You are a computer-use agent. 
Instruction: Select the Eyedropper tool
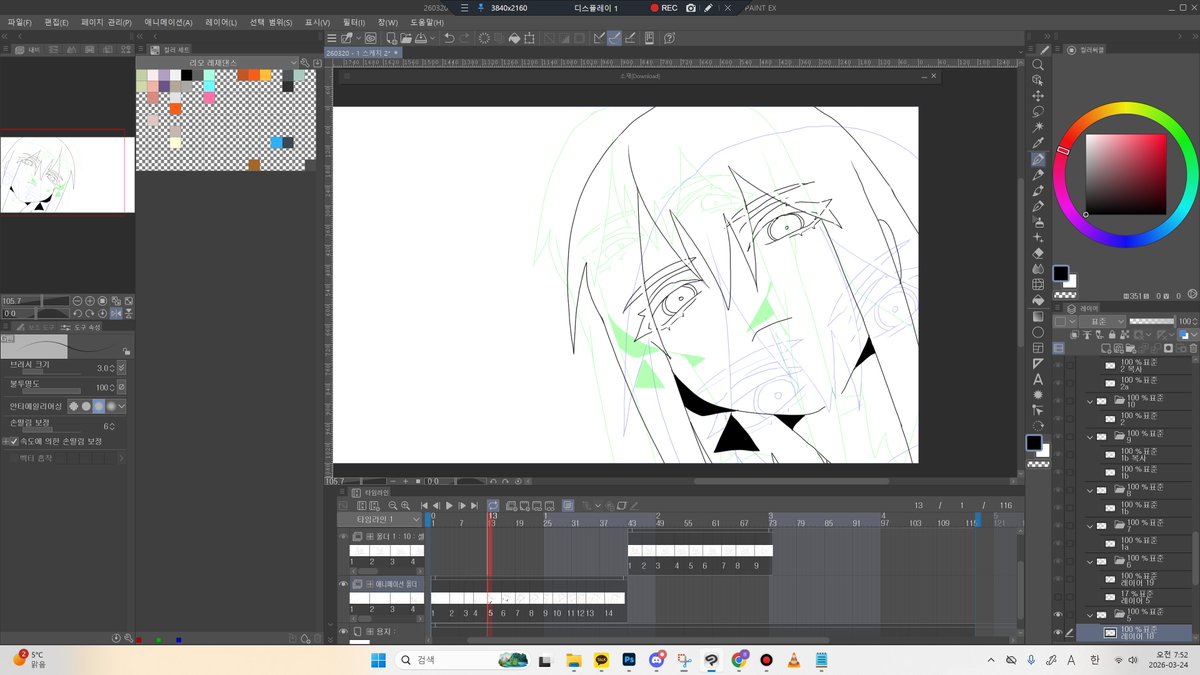tap(1038, 143)
